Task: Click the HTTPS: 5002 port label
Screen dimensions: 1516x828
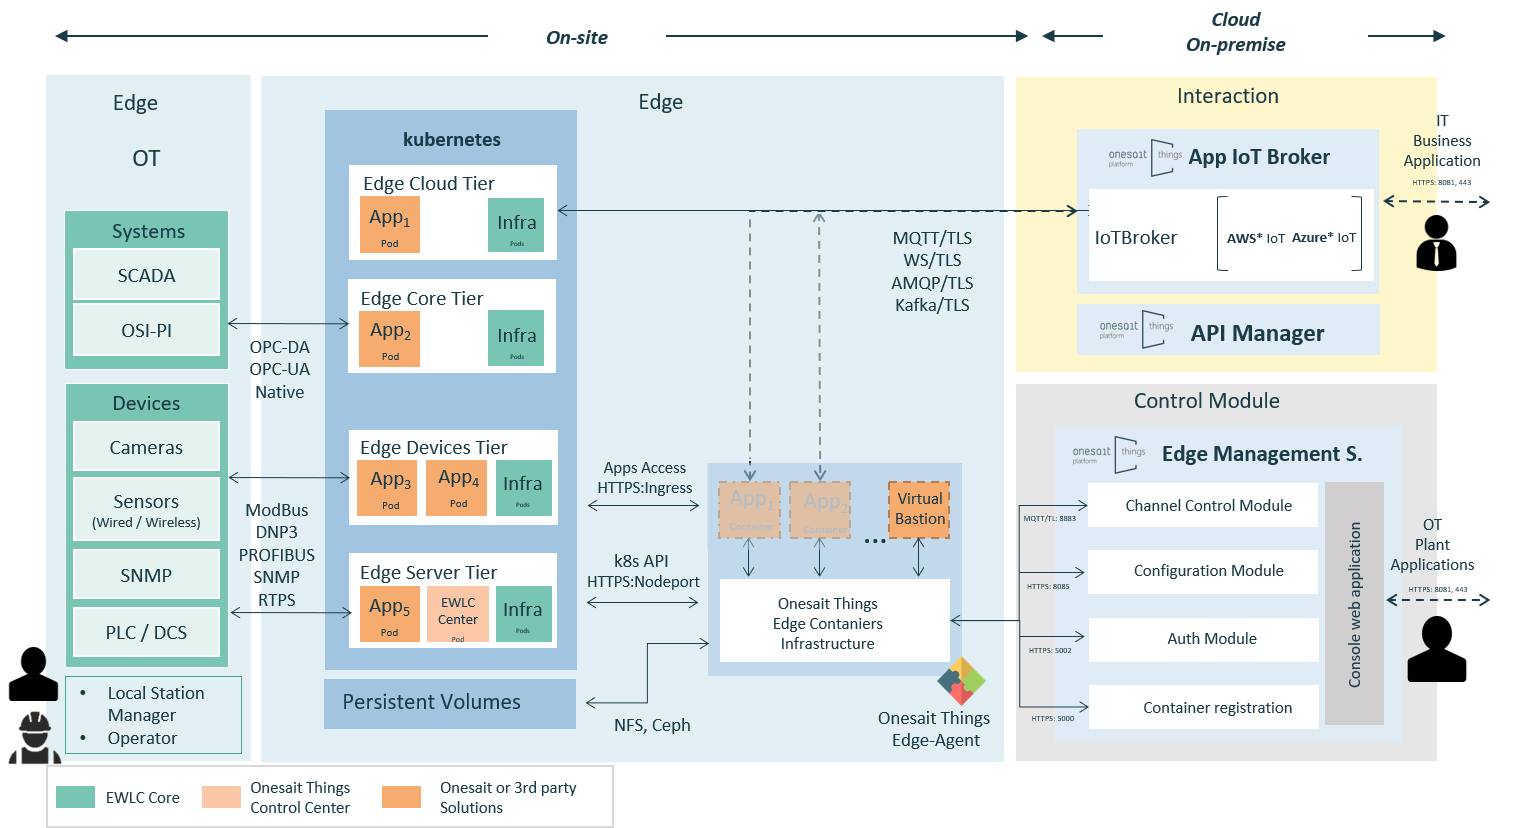Action: tap(1050, 650)
